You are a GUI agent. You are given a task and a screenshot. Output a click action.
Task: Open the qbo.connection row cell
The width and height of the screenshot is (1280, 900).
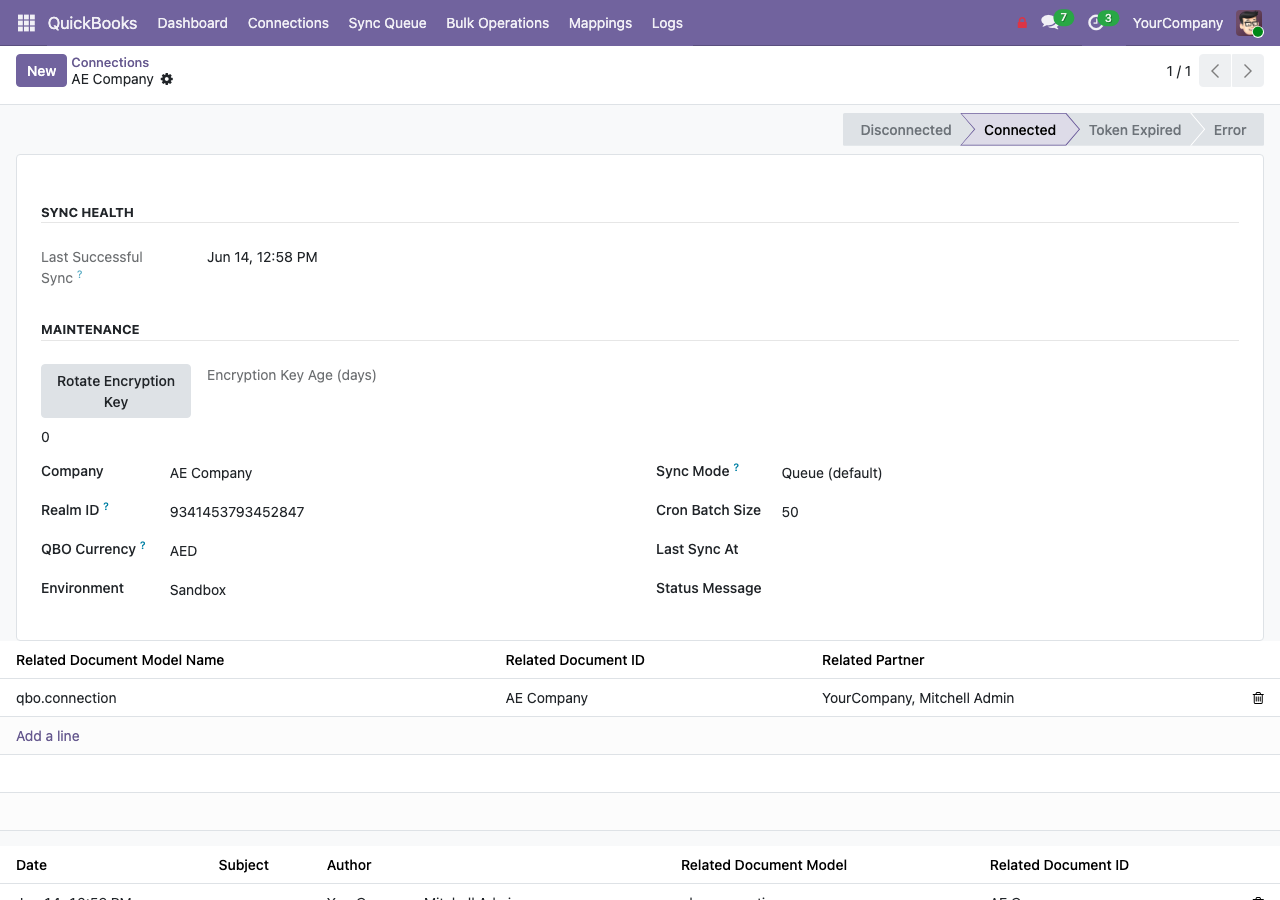point(66,698)
